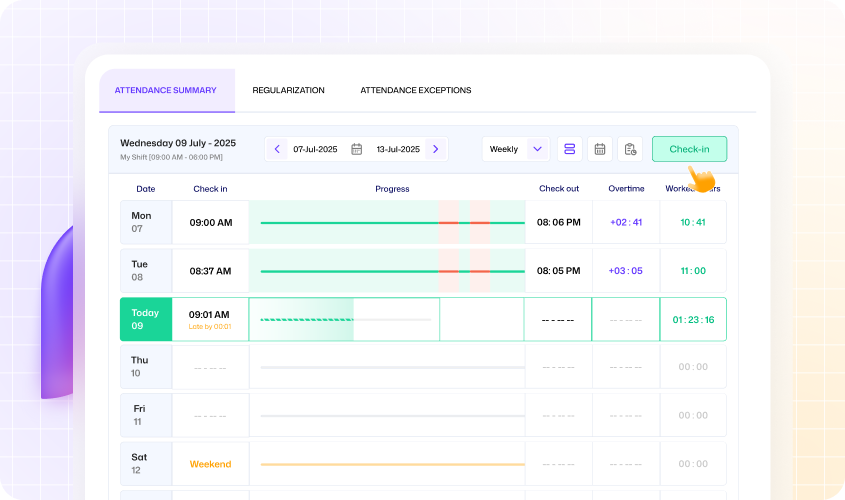This screenshot has height=500, width=845.
Task: Click the Check out column header
Action: [x=559, y=189]
